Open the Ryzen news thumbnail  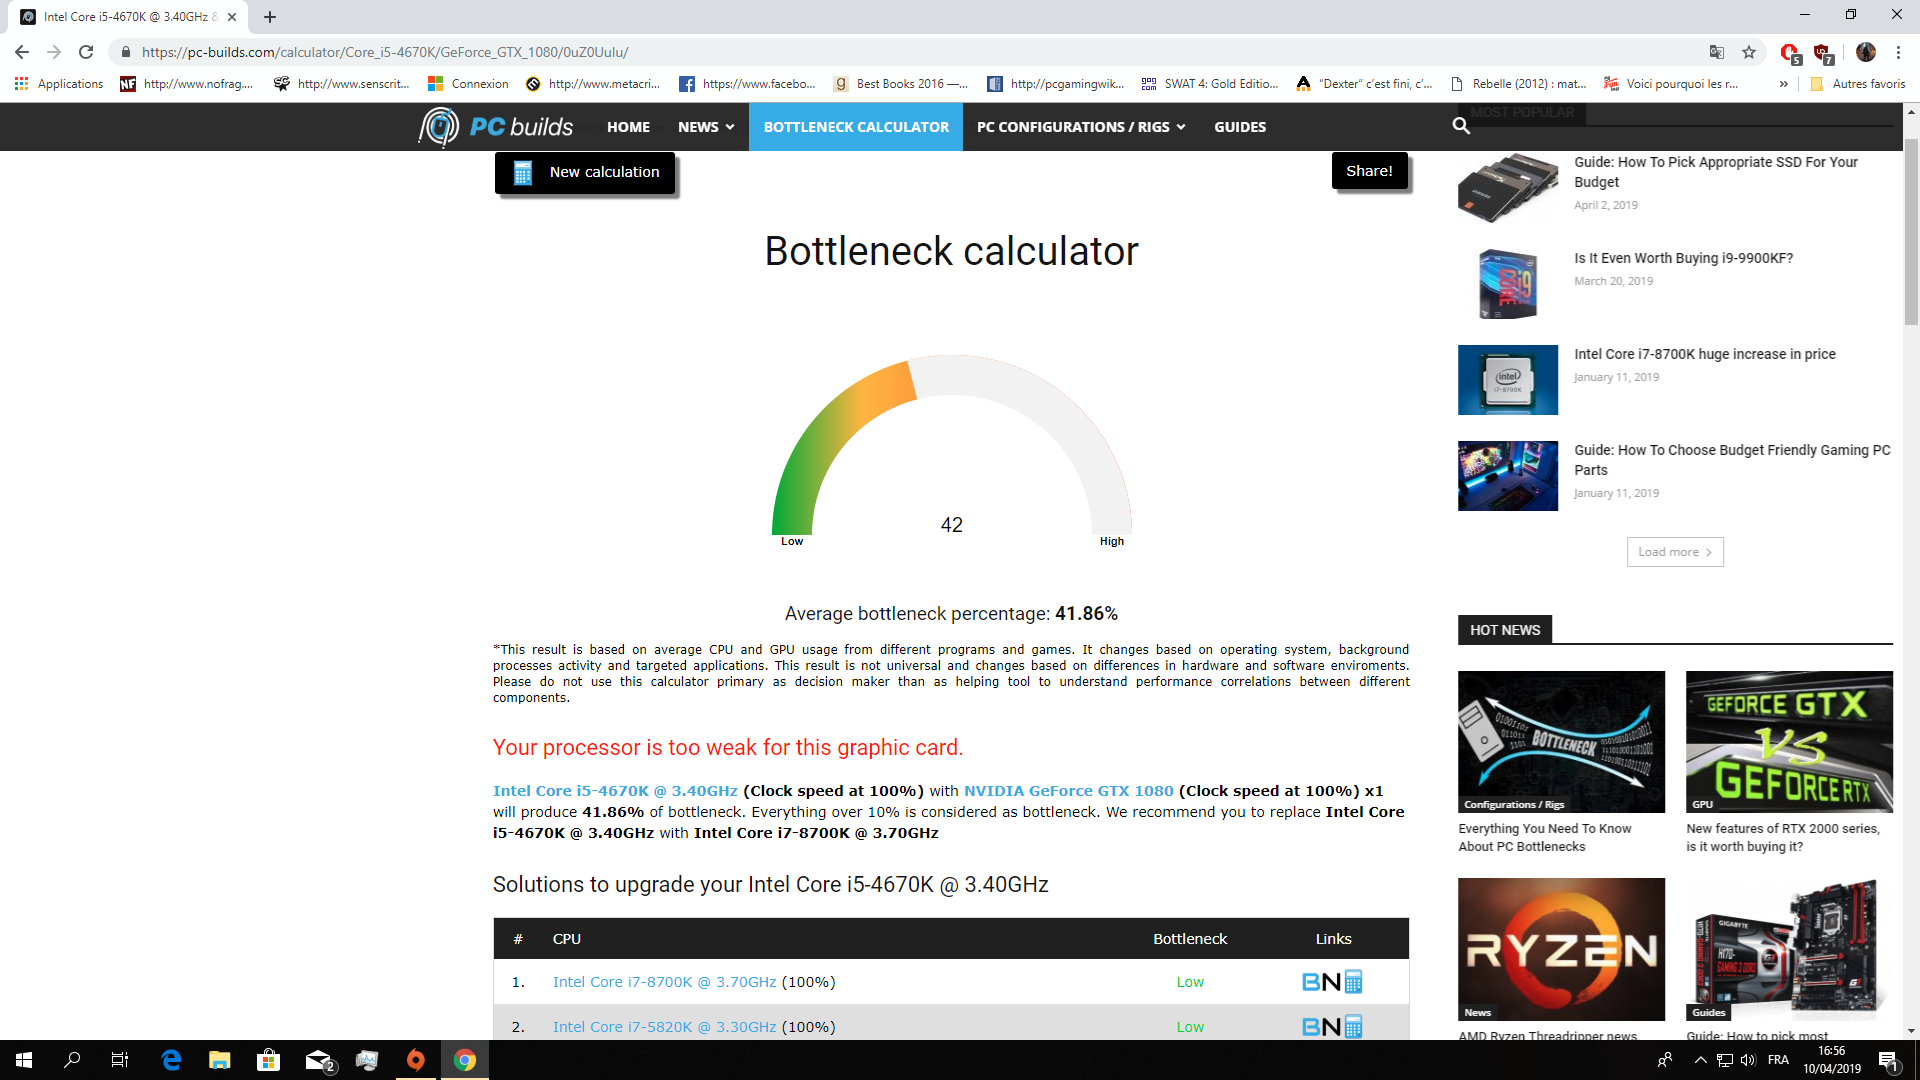click(x=1561, y=949)
